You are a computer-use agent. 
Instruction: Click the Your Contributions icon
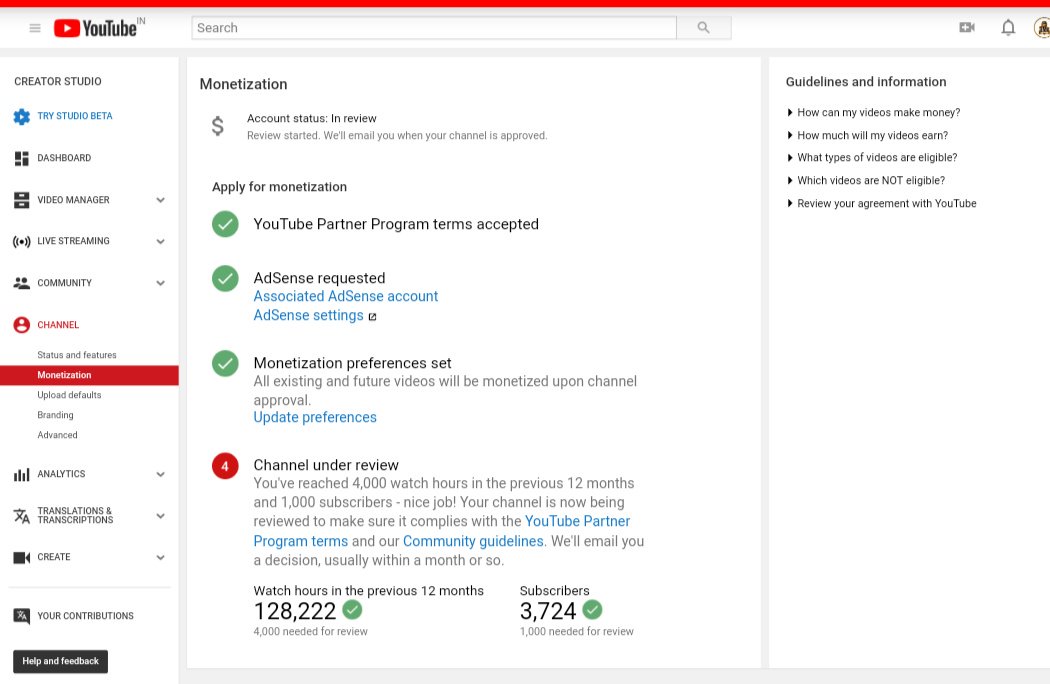[21, 616]
